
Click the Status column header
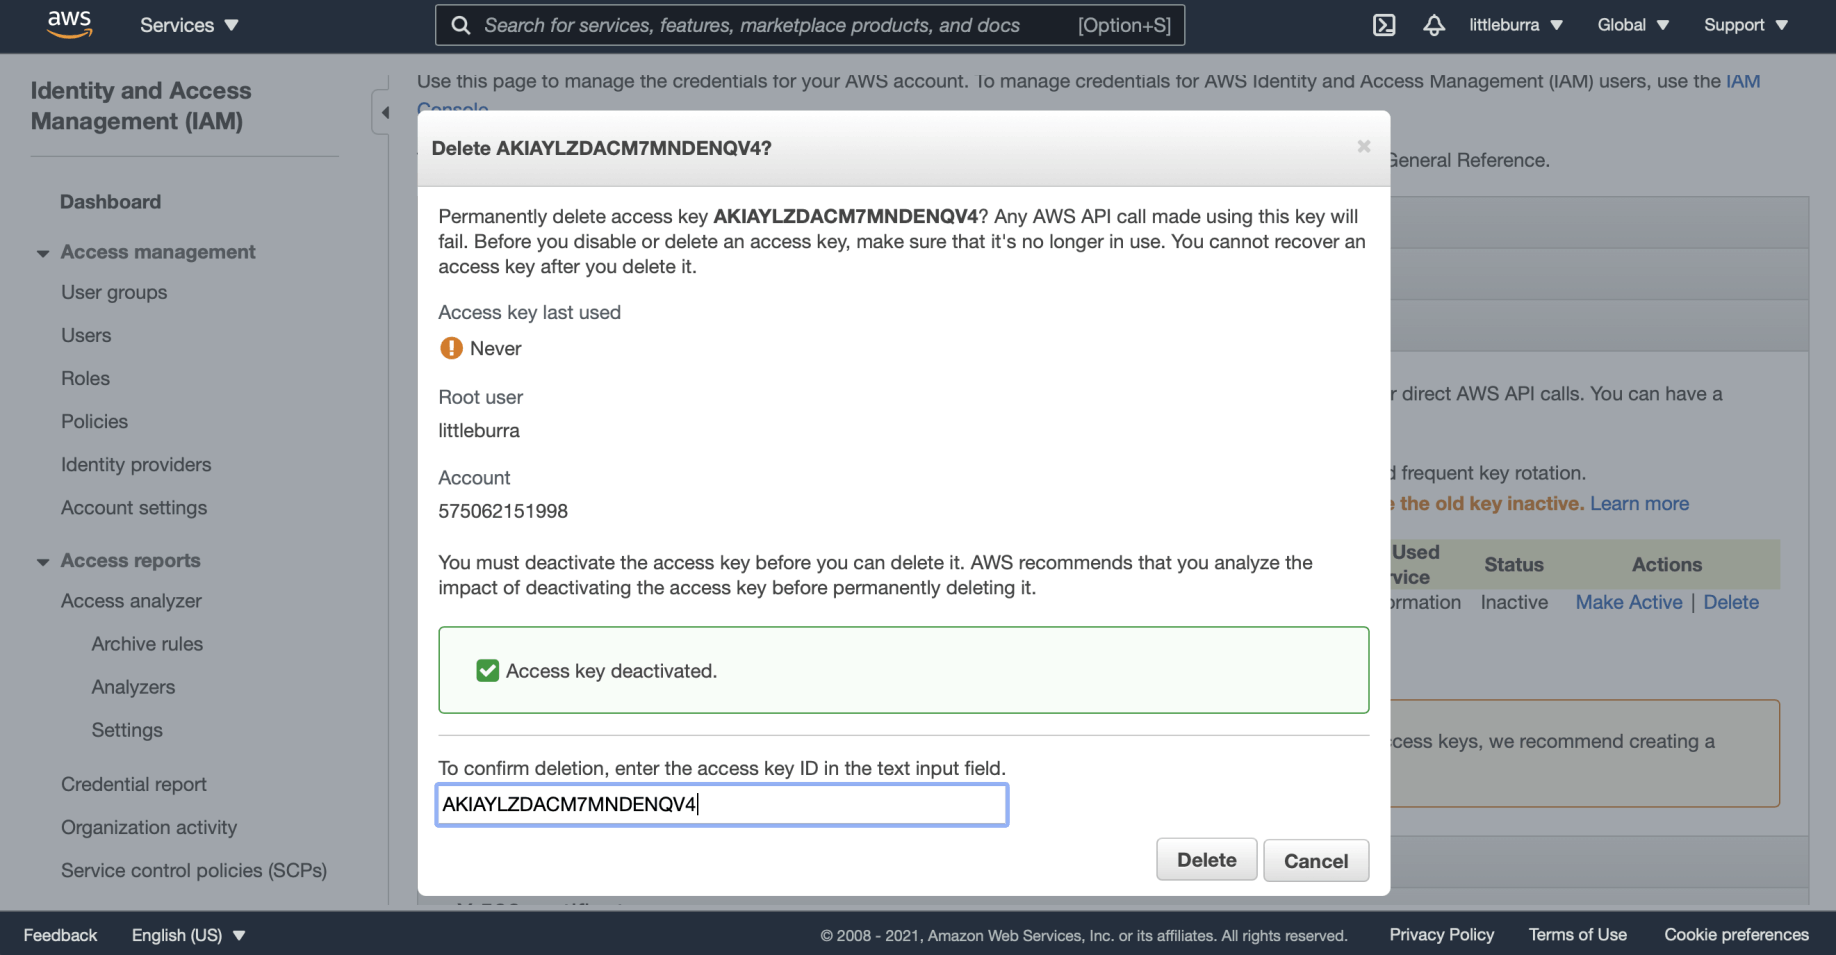point(1514,564)
